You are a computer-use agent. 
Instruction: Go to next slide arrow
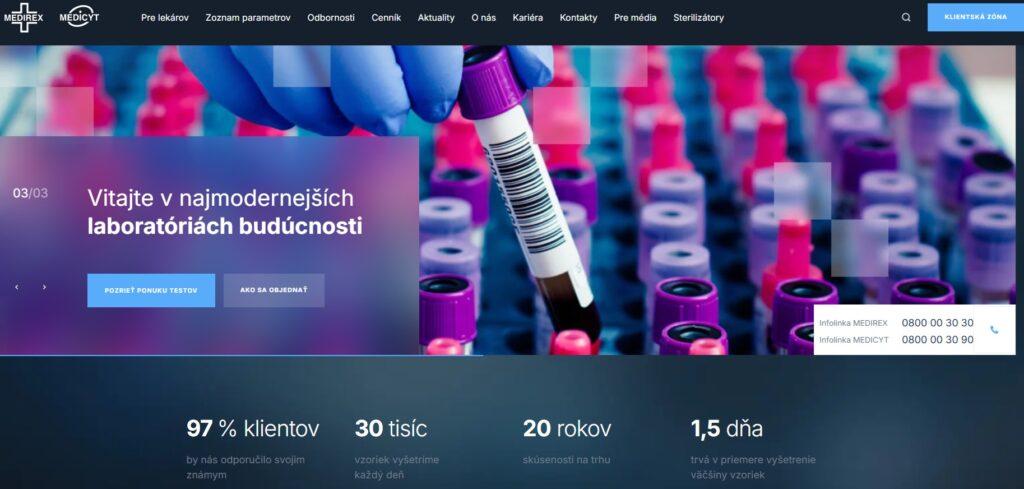(44, 287)
